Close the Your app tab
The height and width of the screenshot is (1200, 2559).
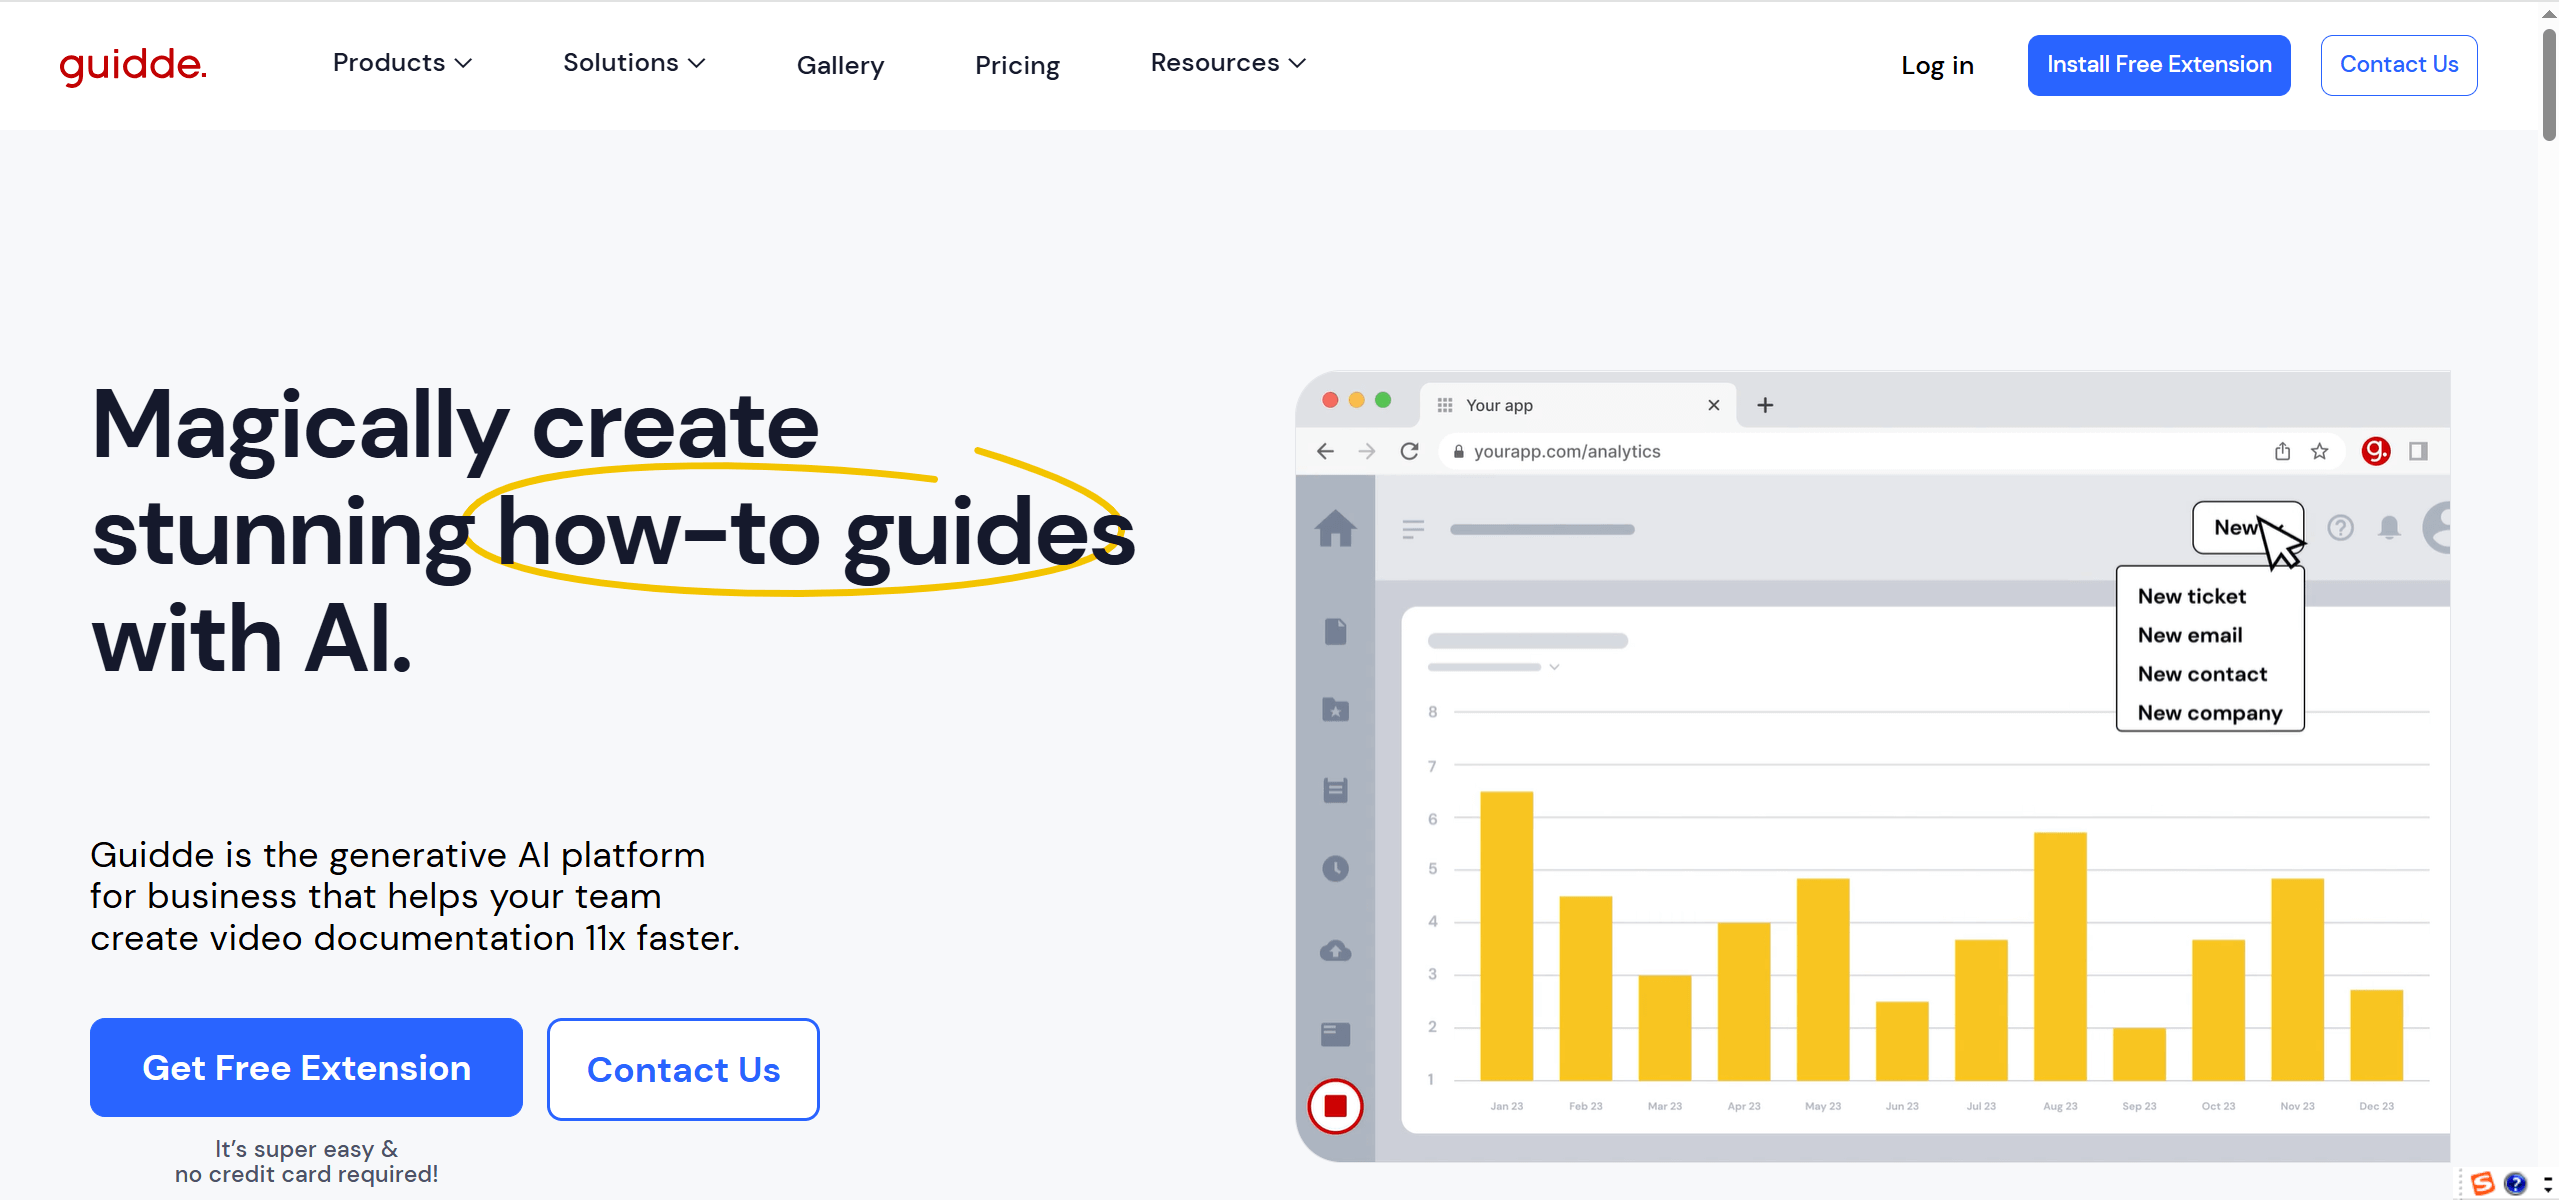[1713, 405]
